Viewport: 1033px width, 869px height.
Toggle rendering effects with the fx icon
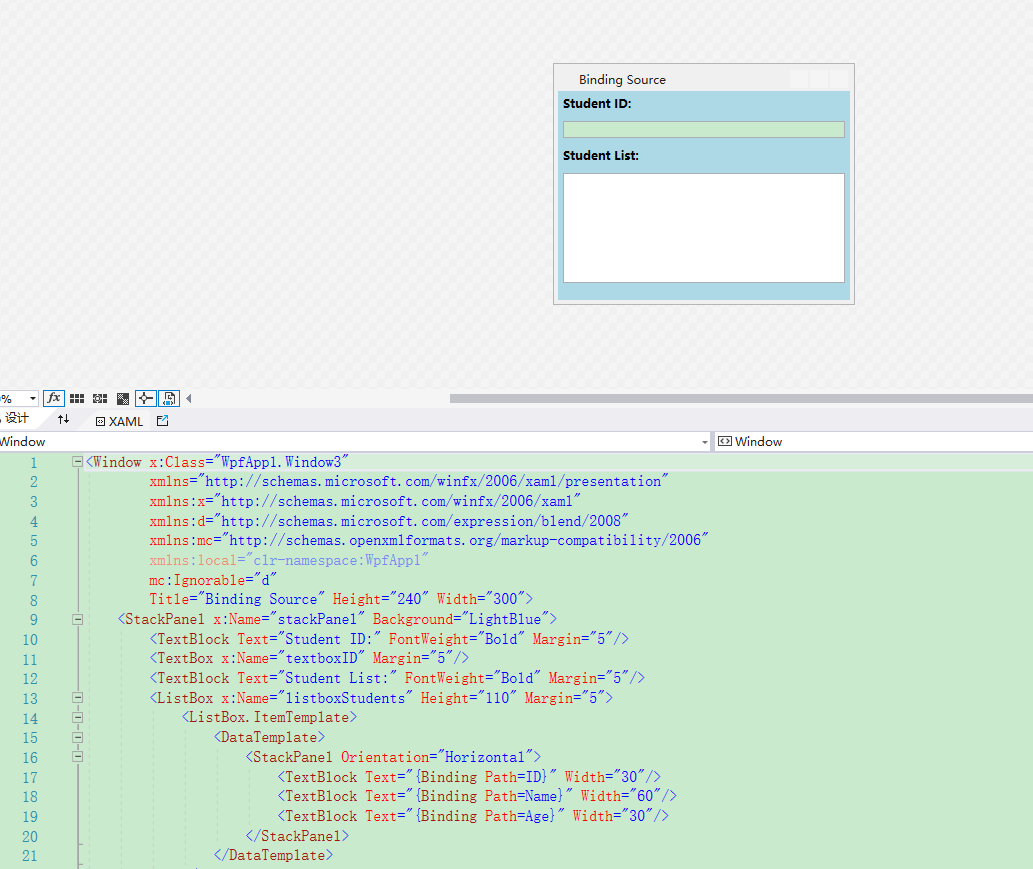53,398
